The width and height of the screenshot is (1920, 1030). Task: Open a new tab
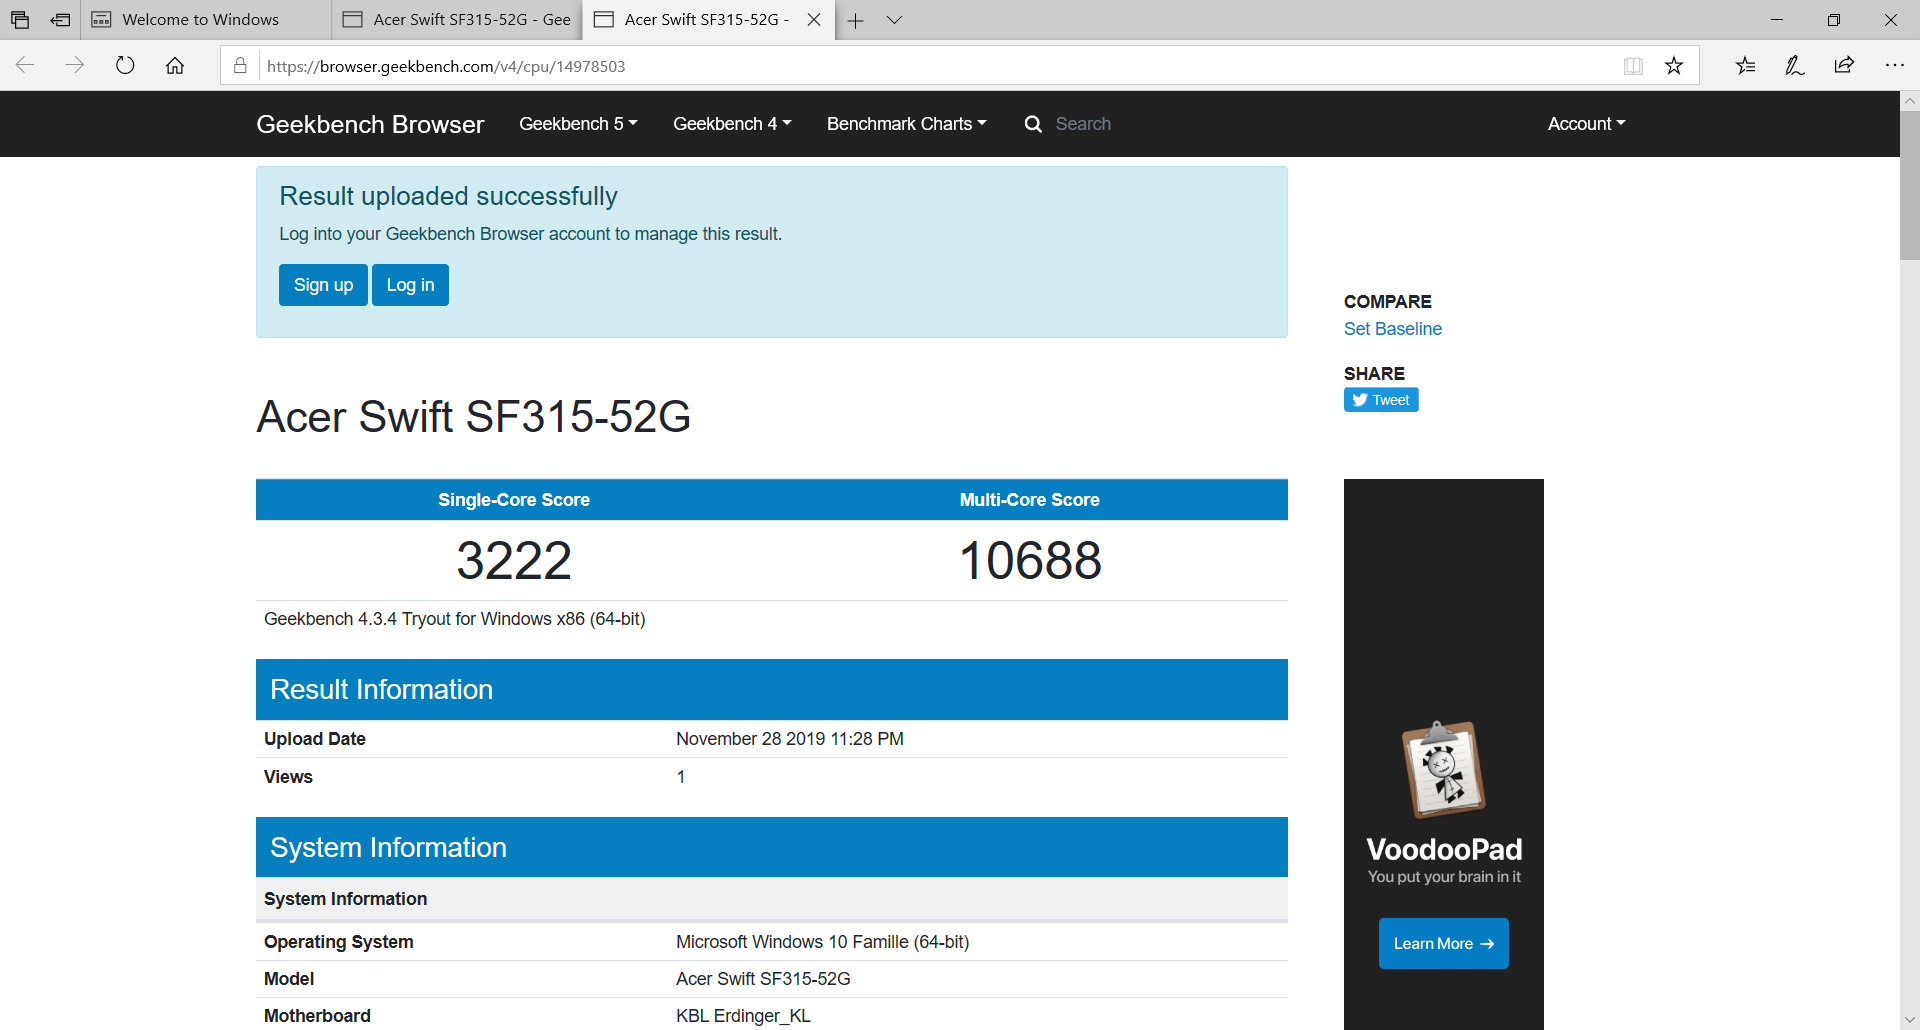point(856,20)
